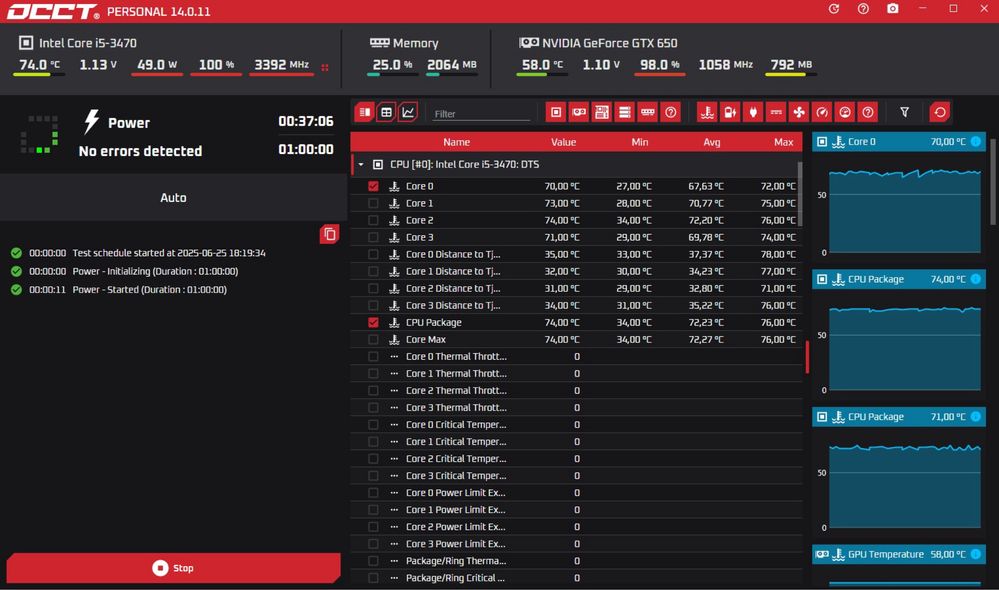The height and width of the screenshot is (590, 999).
Task: Click the graph panel vertical scrollbar thumb
Action: coord(993,183)
